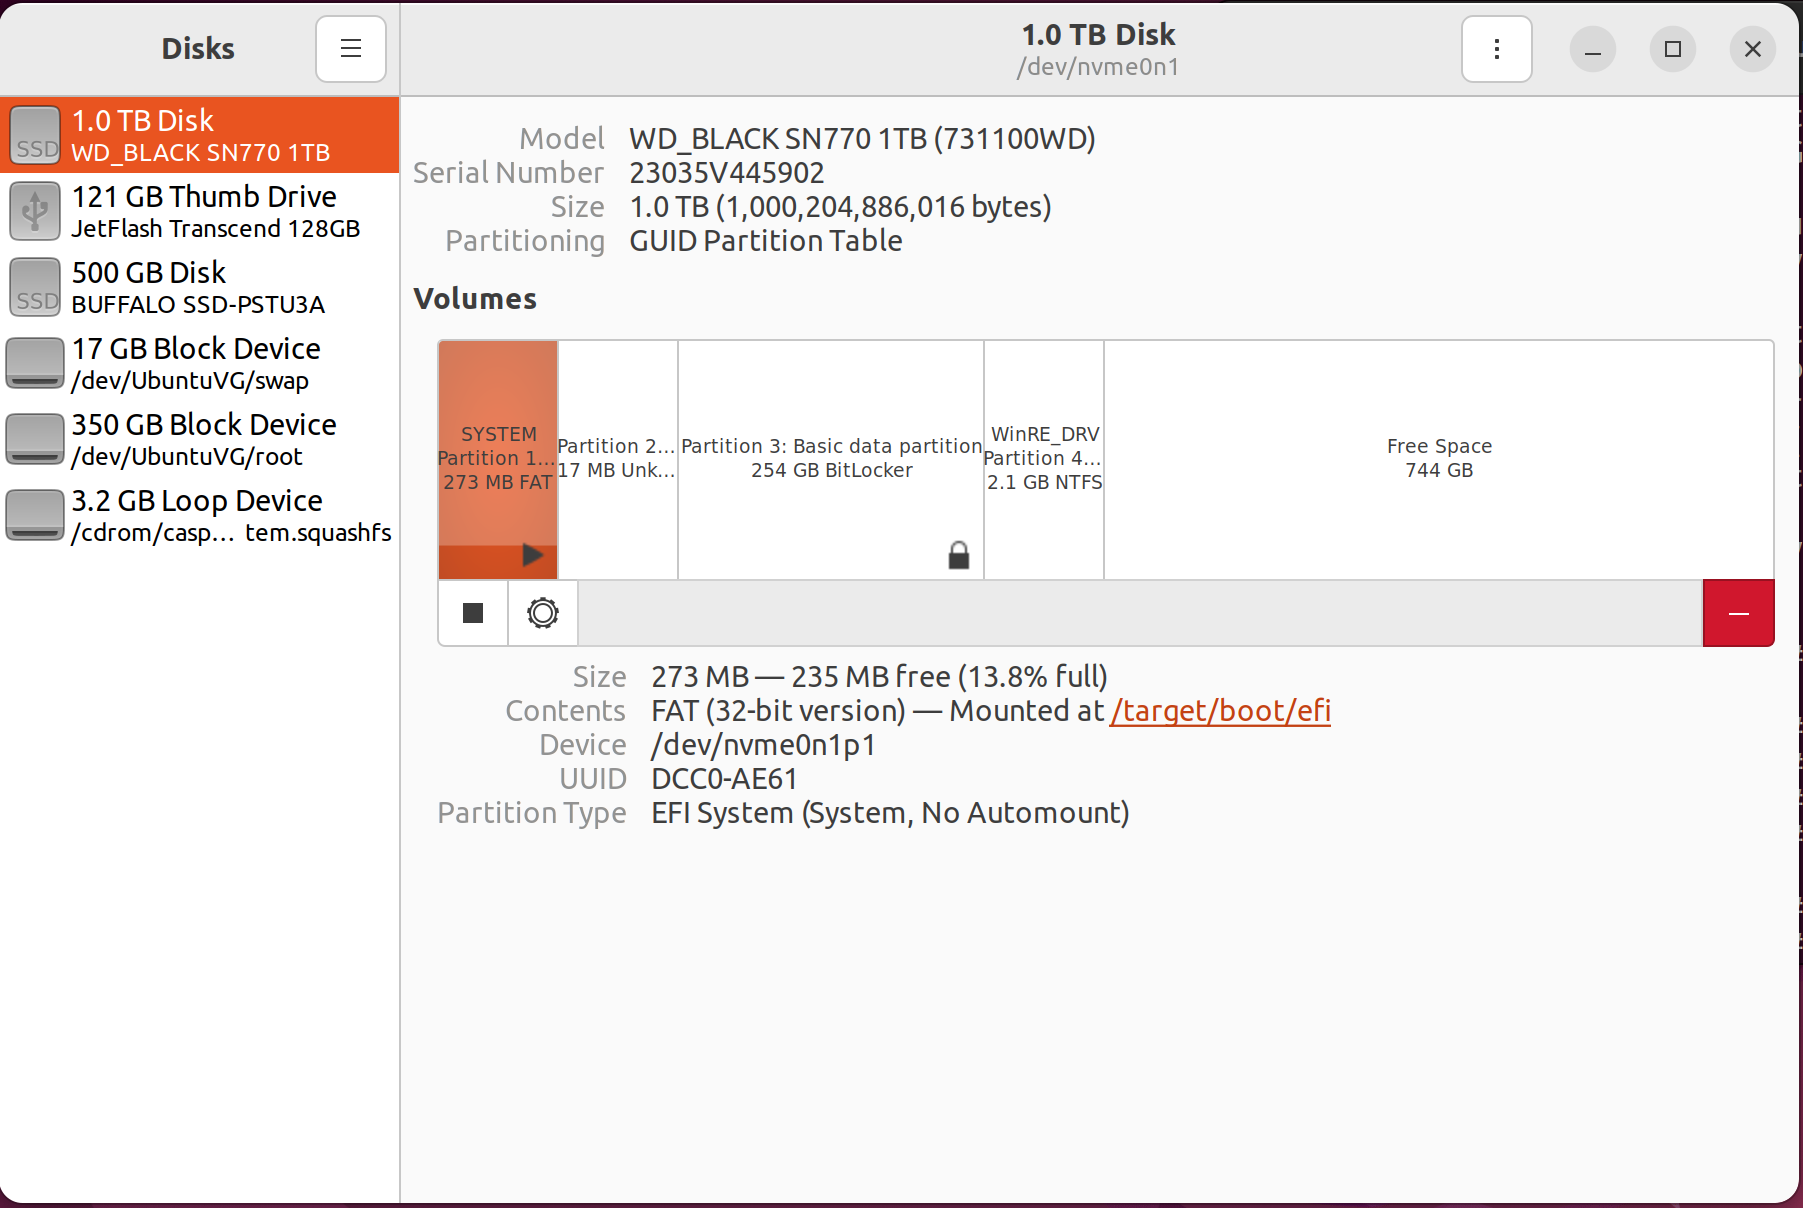Delete selected partition with red minus icon
Image resolution: width=1803 pixels, height=1208 pixels.
(1738, 613)
